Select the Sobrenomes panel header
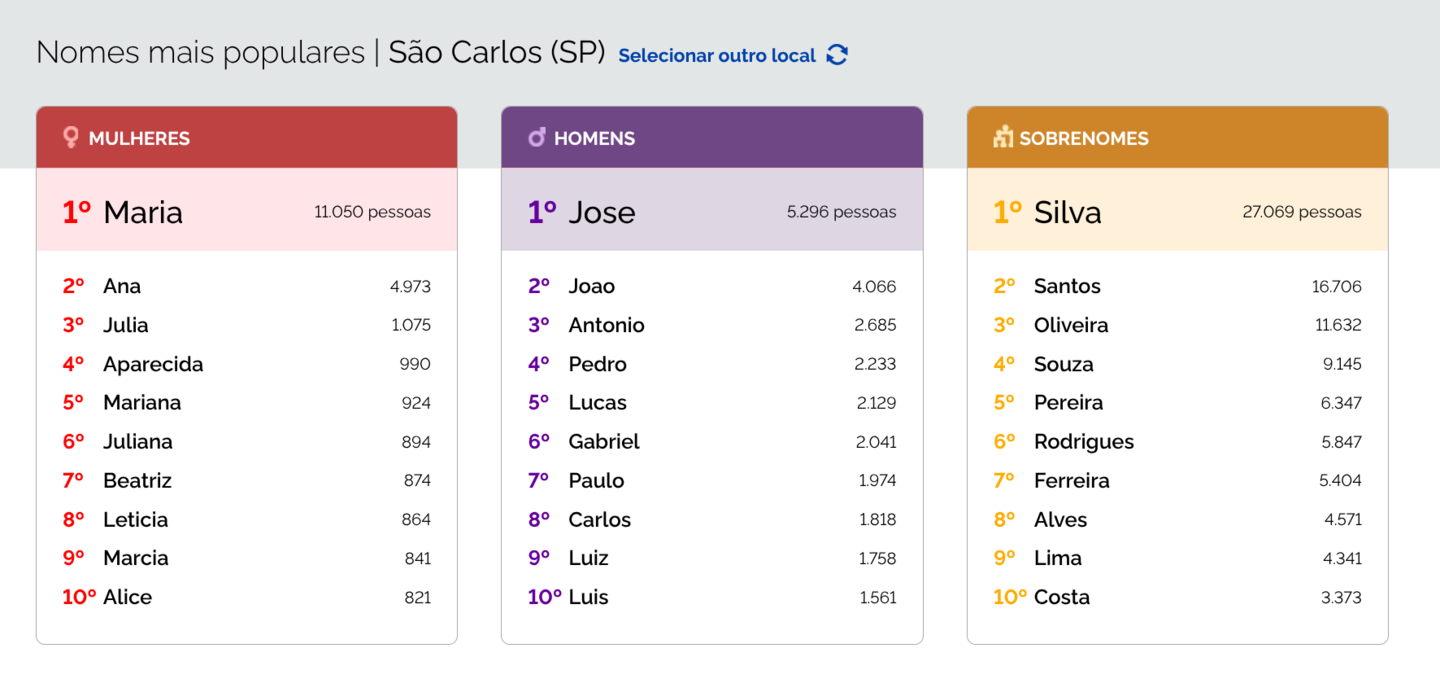The image size is (1440, 679). 1177,138
